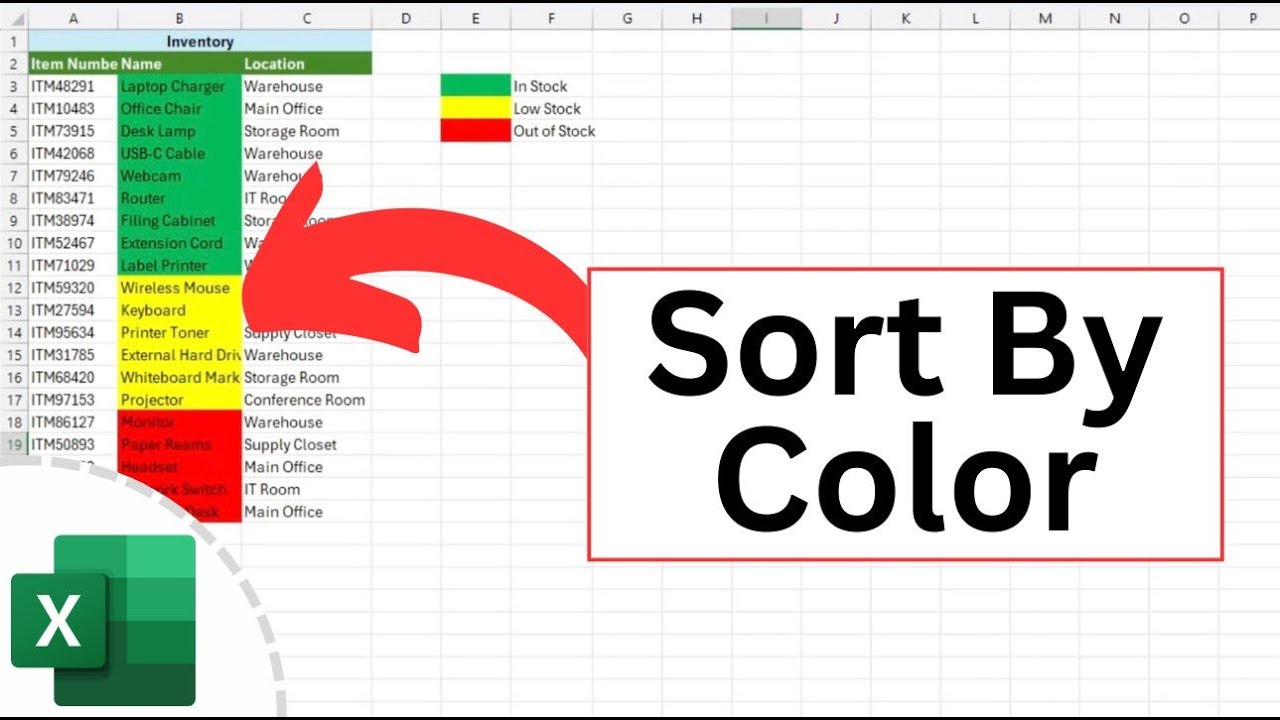Click the Monitor cell
This screenshot has width=1280, height=720.
179,422
